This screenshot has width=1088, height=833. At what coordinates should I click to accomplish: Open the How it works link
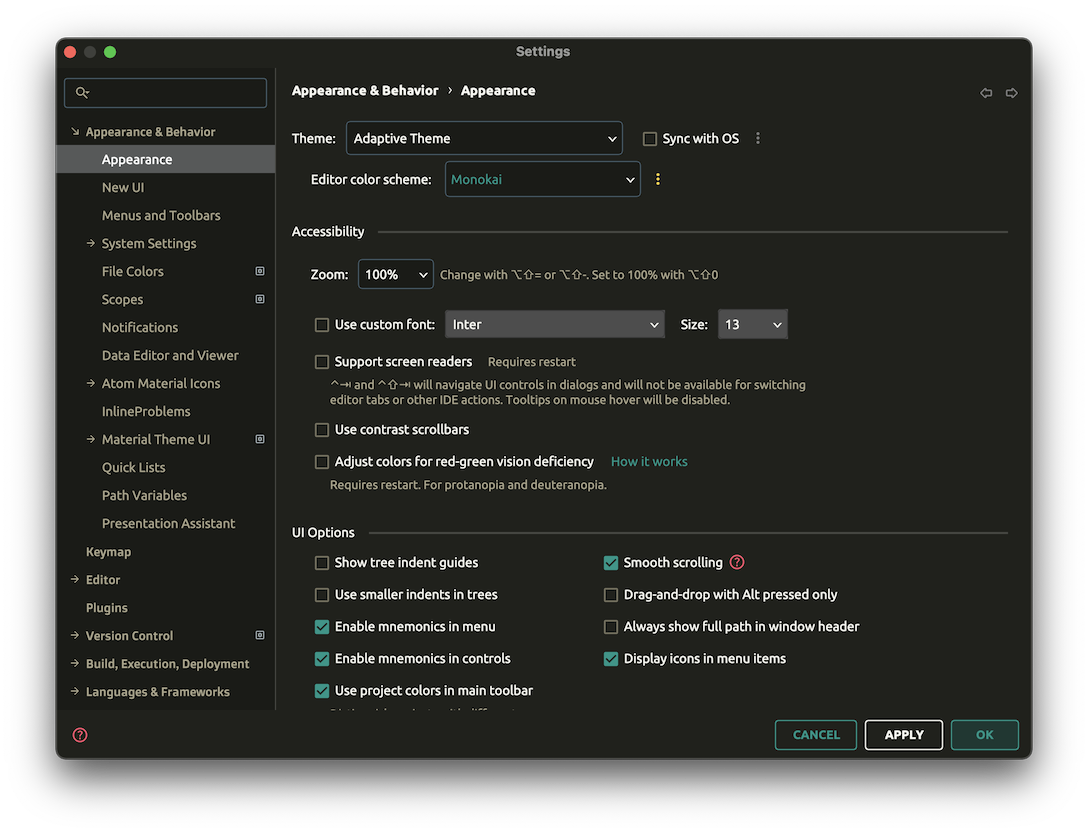click(648, 461)
